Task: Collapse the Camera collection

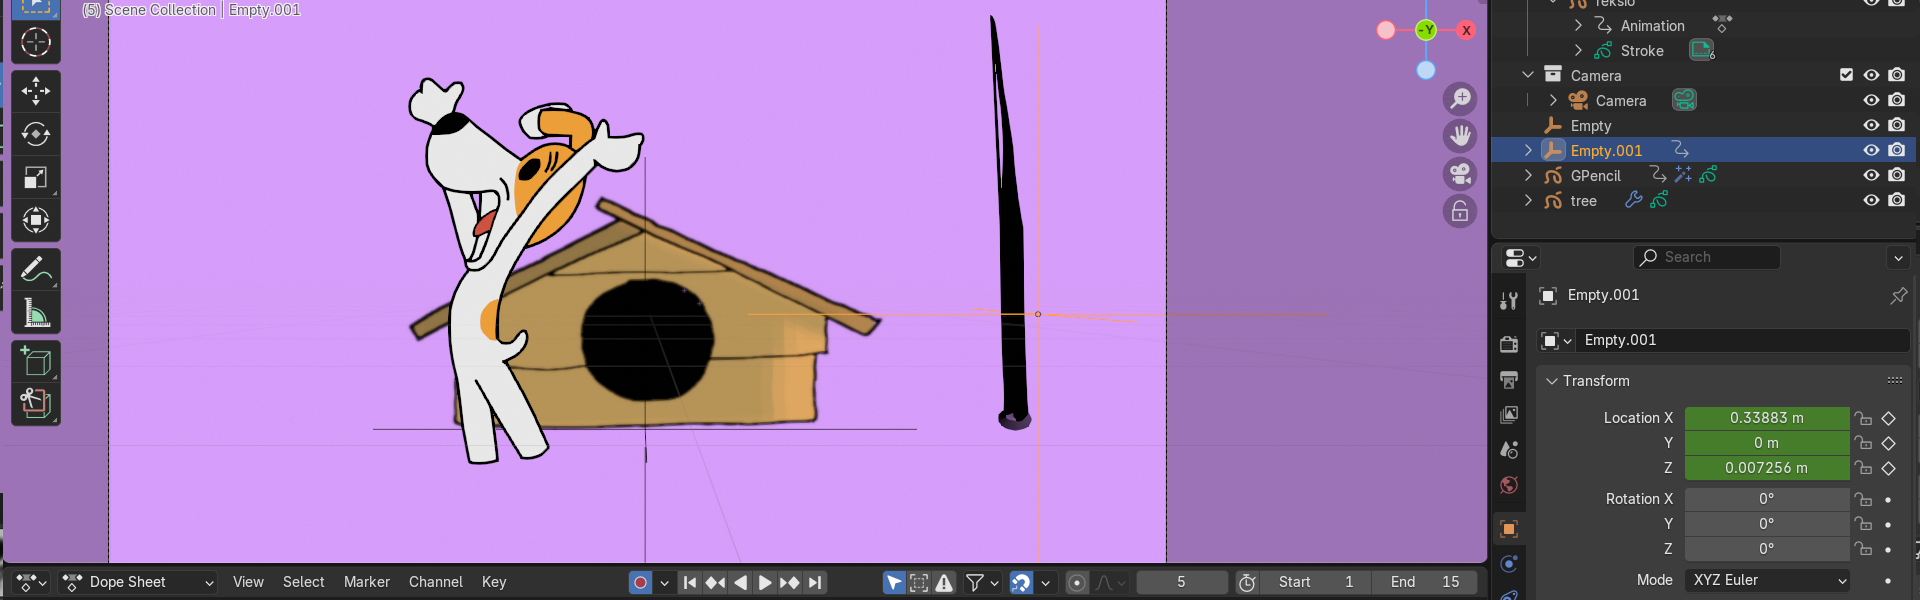Action: (x=1528, y=75)
